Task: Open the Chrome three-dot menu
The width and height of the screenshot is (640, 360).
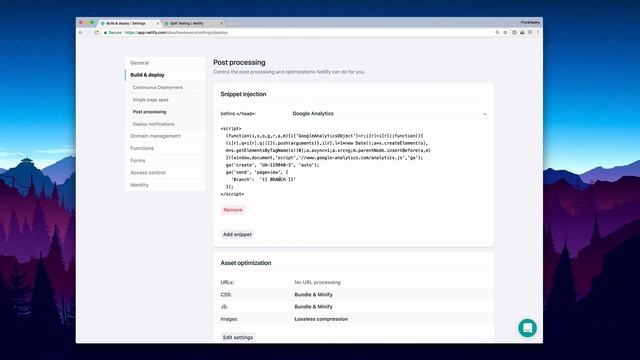Action: point(538,32)
